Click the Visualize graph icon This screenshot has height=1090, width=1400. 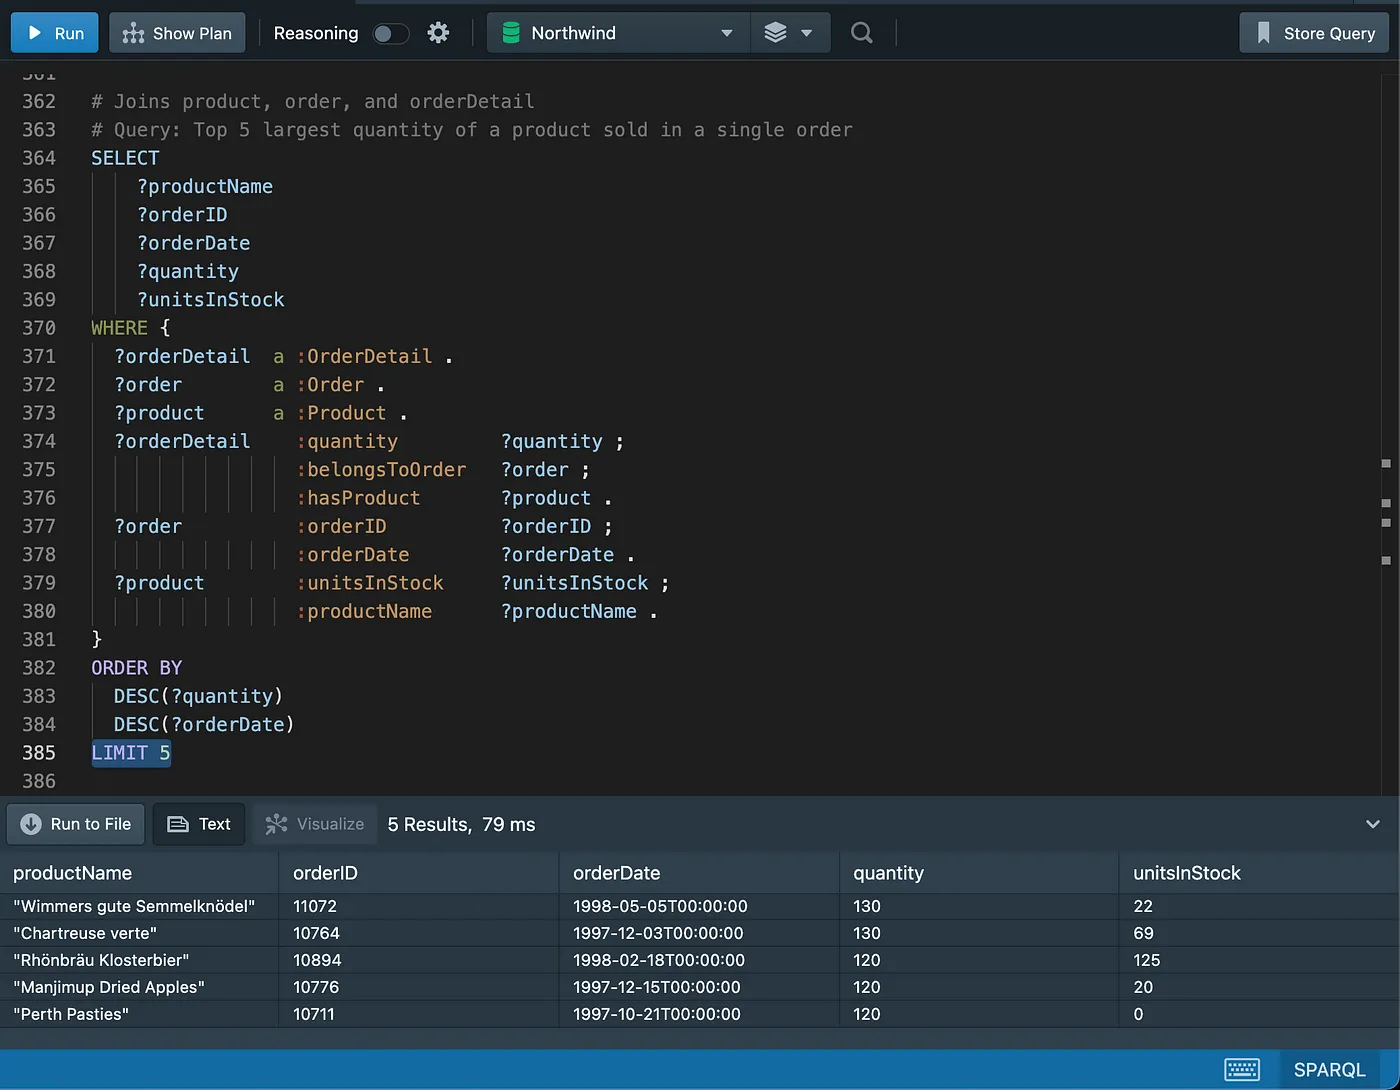pyautogui.click(x=276, y=824)
